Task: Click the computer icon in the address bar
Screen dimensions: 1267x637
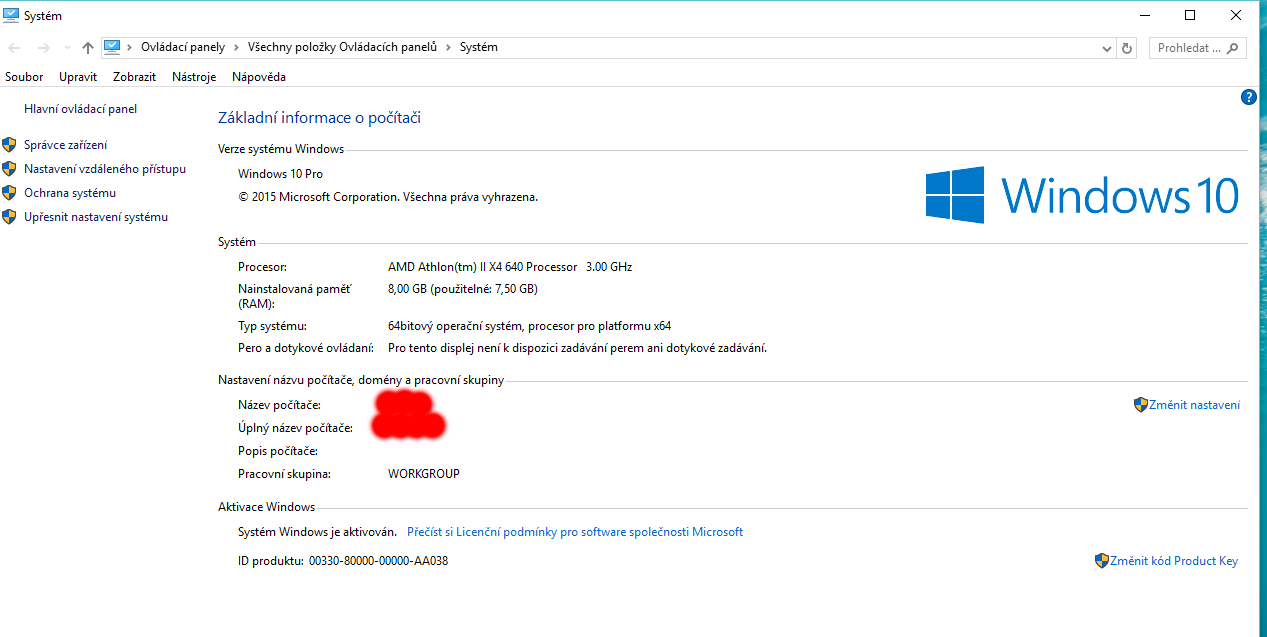Action: [112, 47]
